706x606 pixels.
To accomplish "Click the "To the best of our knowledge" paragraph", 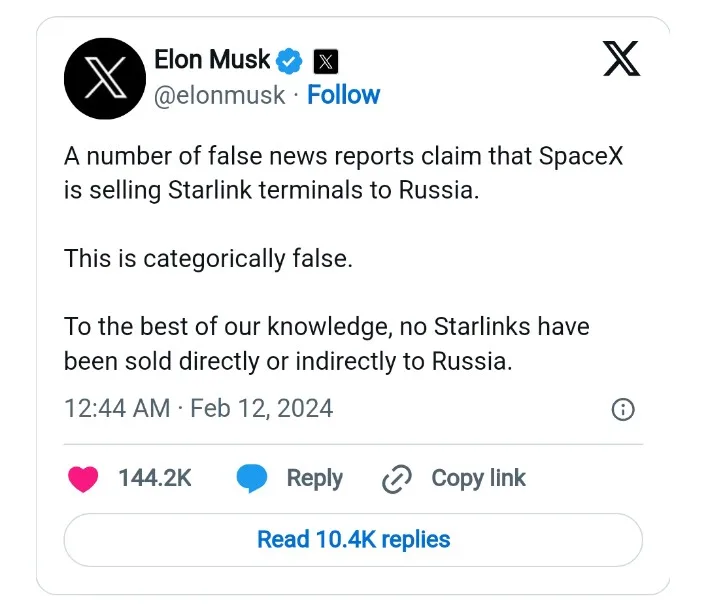I will [326, 344].
